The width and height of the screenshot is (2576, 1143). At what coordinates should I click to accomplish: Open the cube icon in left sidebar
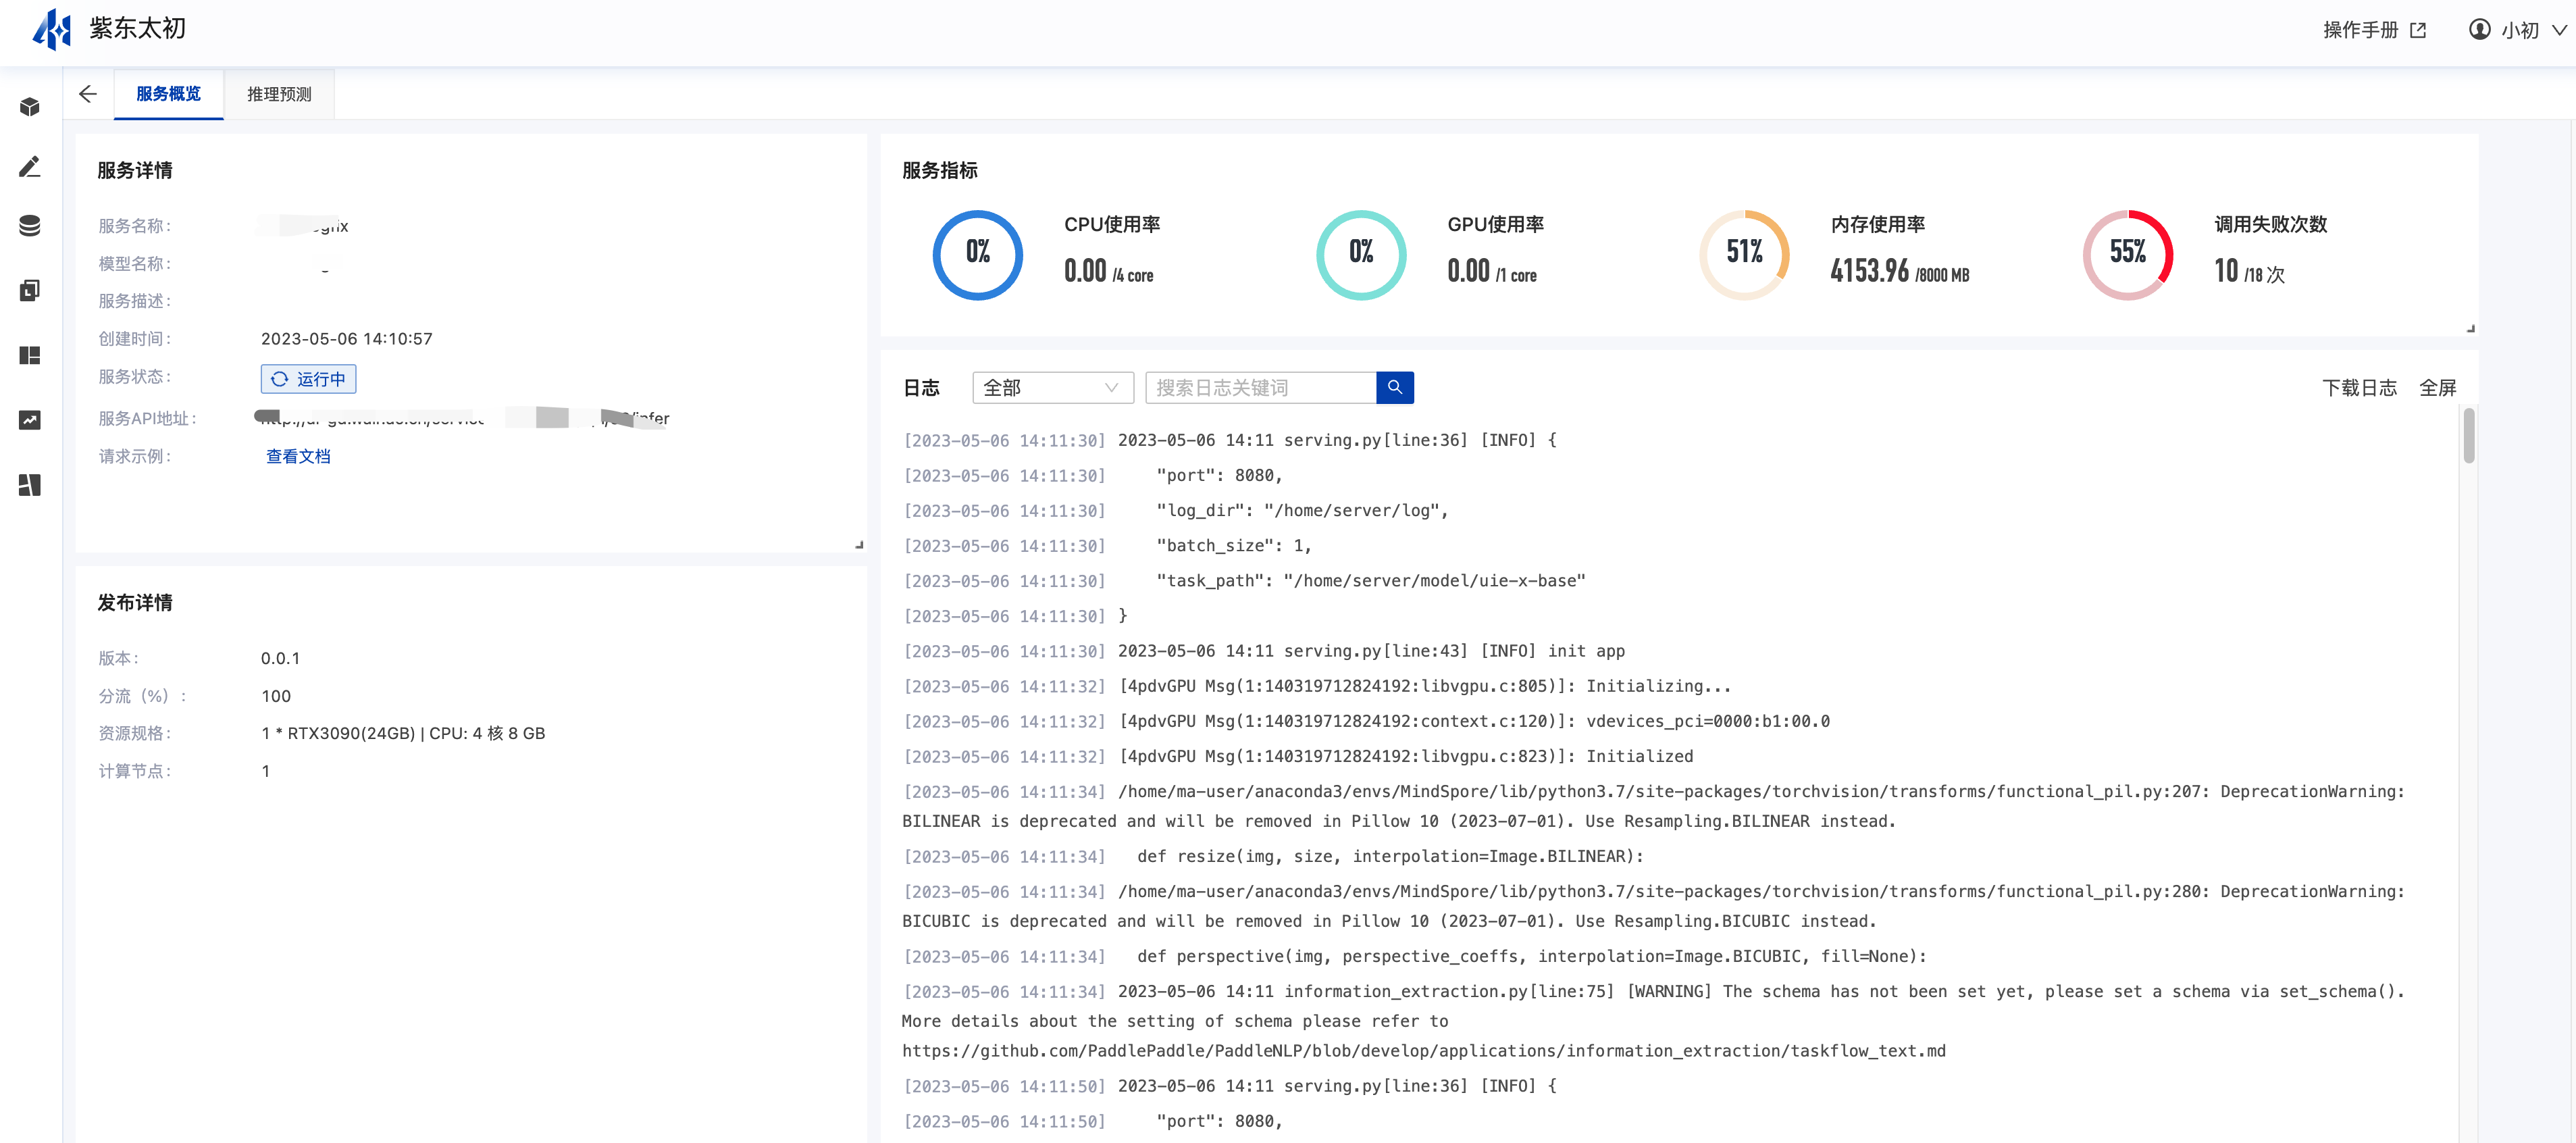coord(30,107)
